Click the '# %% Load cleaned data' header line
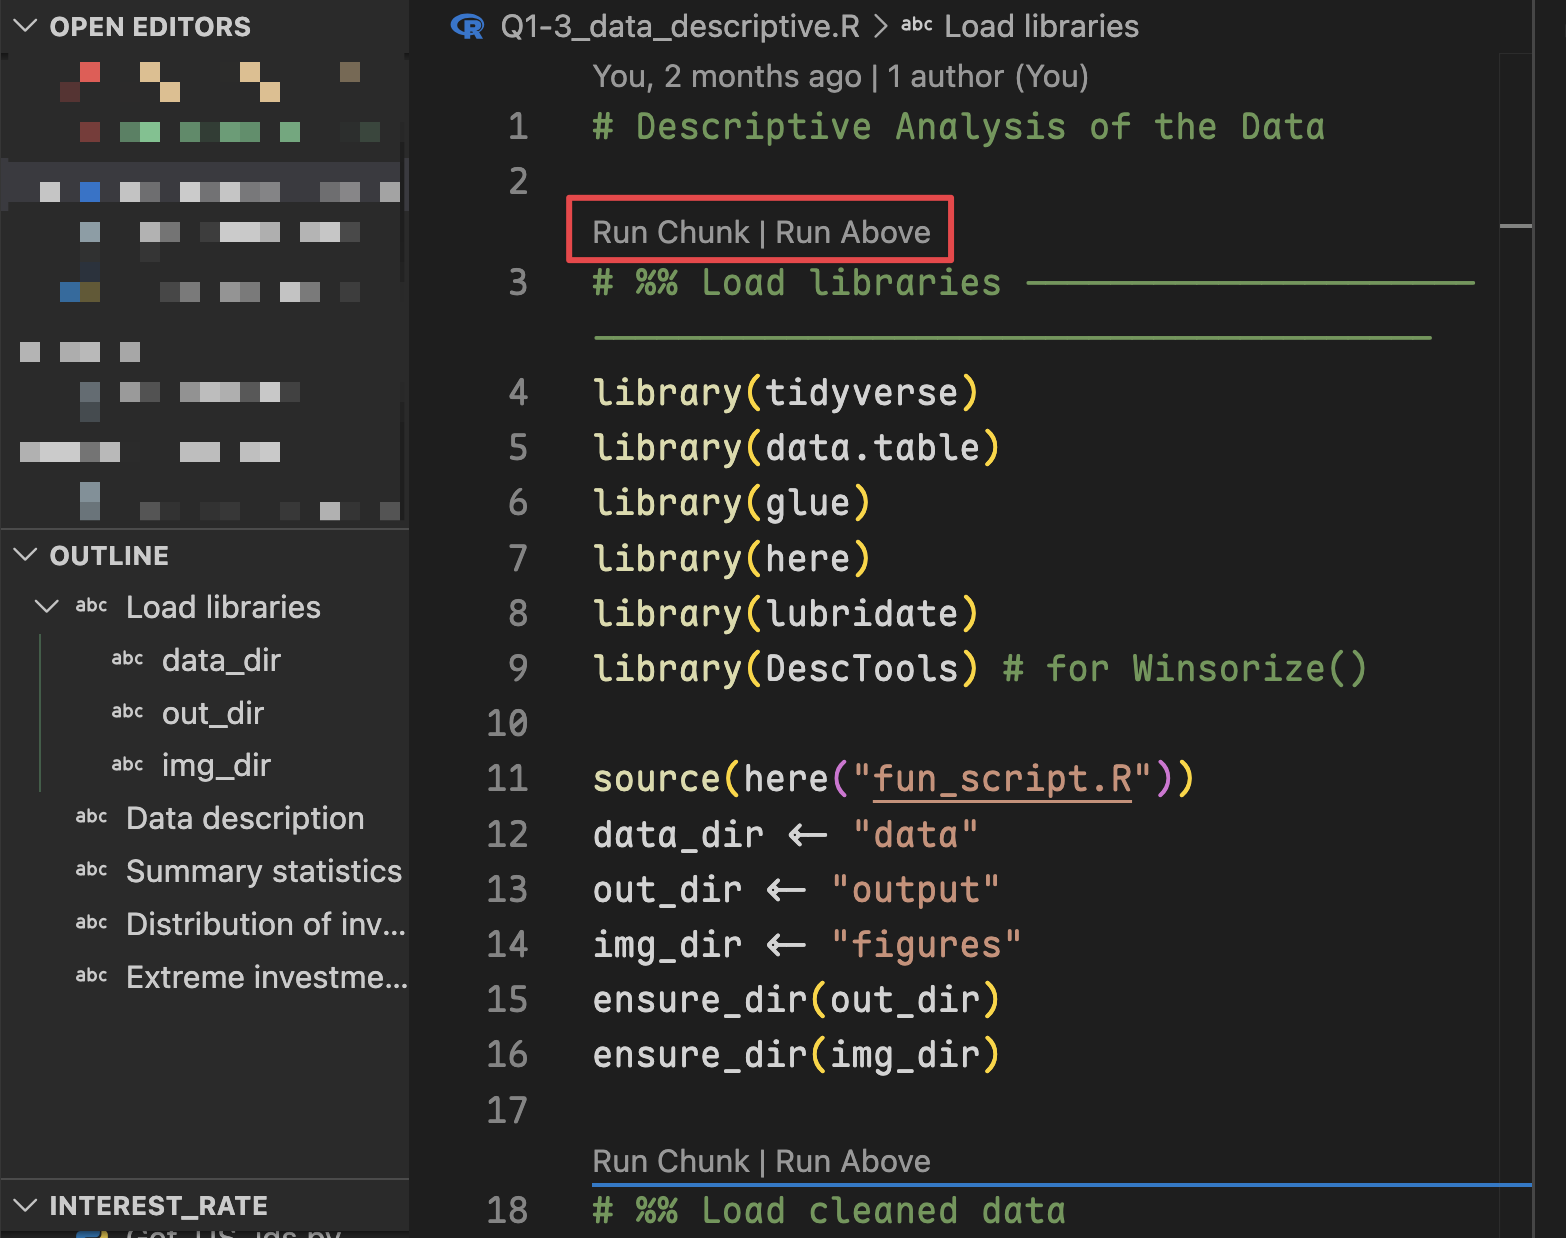1566x1238 pixels. tap(829, 1211)
